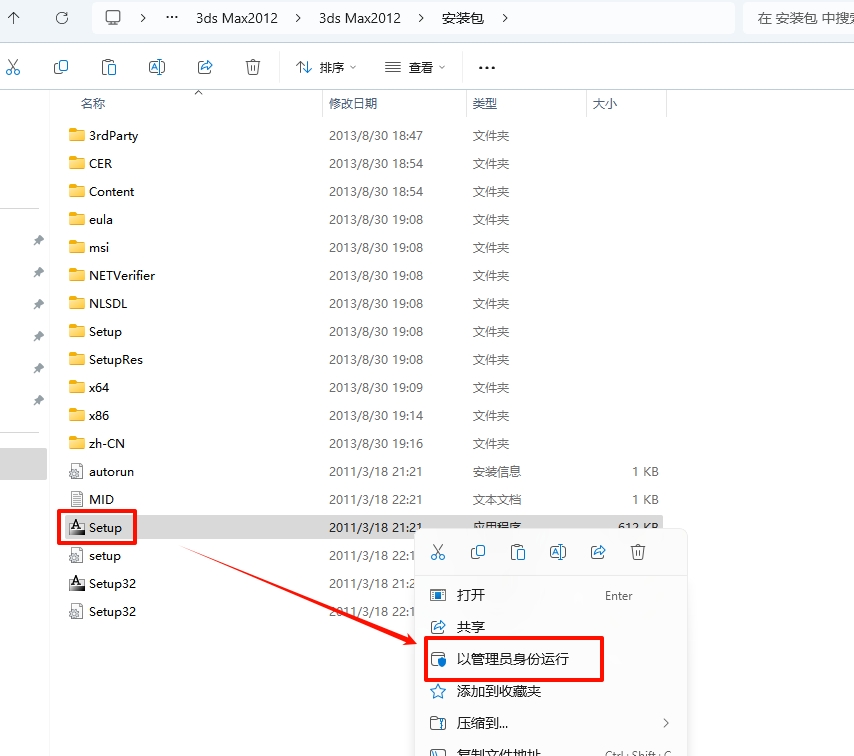Screen dimensions: 854x756
Task: Expand the chevron after 安装包 in the address bar
Action: tap(505, 18)
